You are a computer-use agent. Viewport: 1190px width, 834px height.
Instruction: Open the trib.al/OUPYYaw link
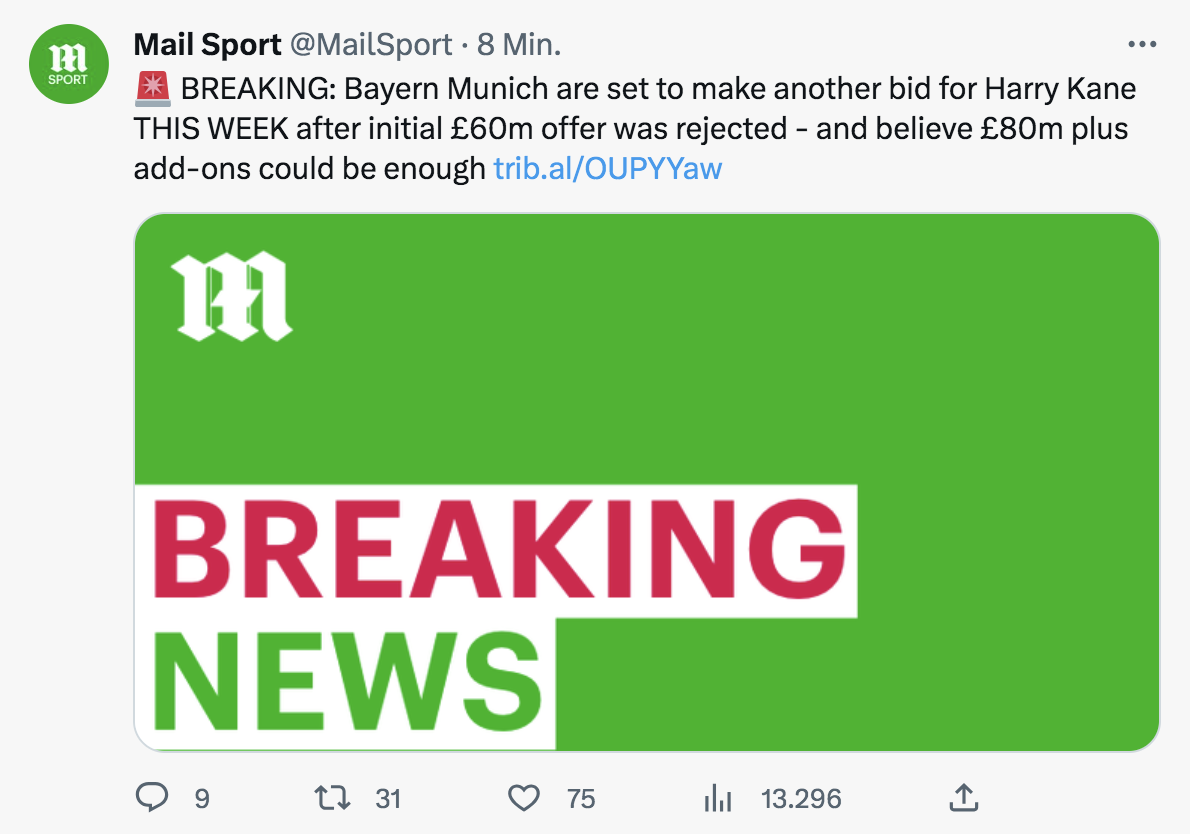click(607, 168)
